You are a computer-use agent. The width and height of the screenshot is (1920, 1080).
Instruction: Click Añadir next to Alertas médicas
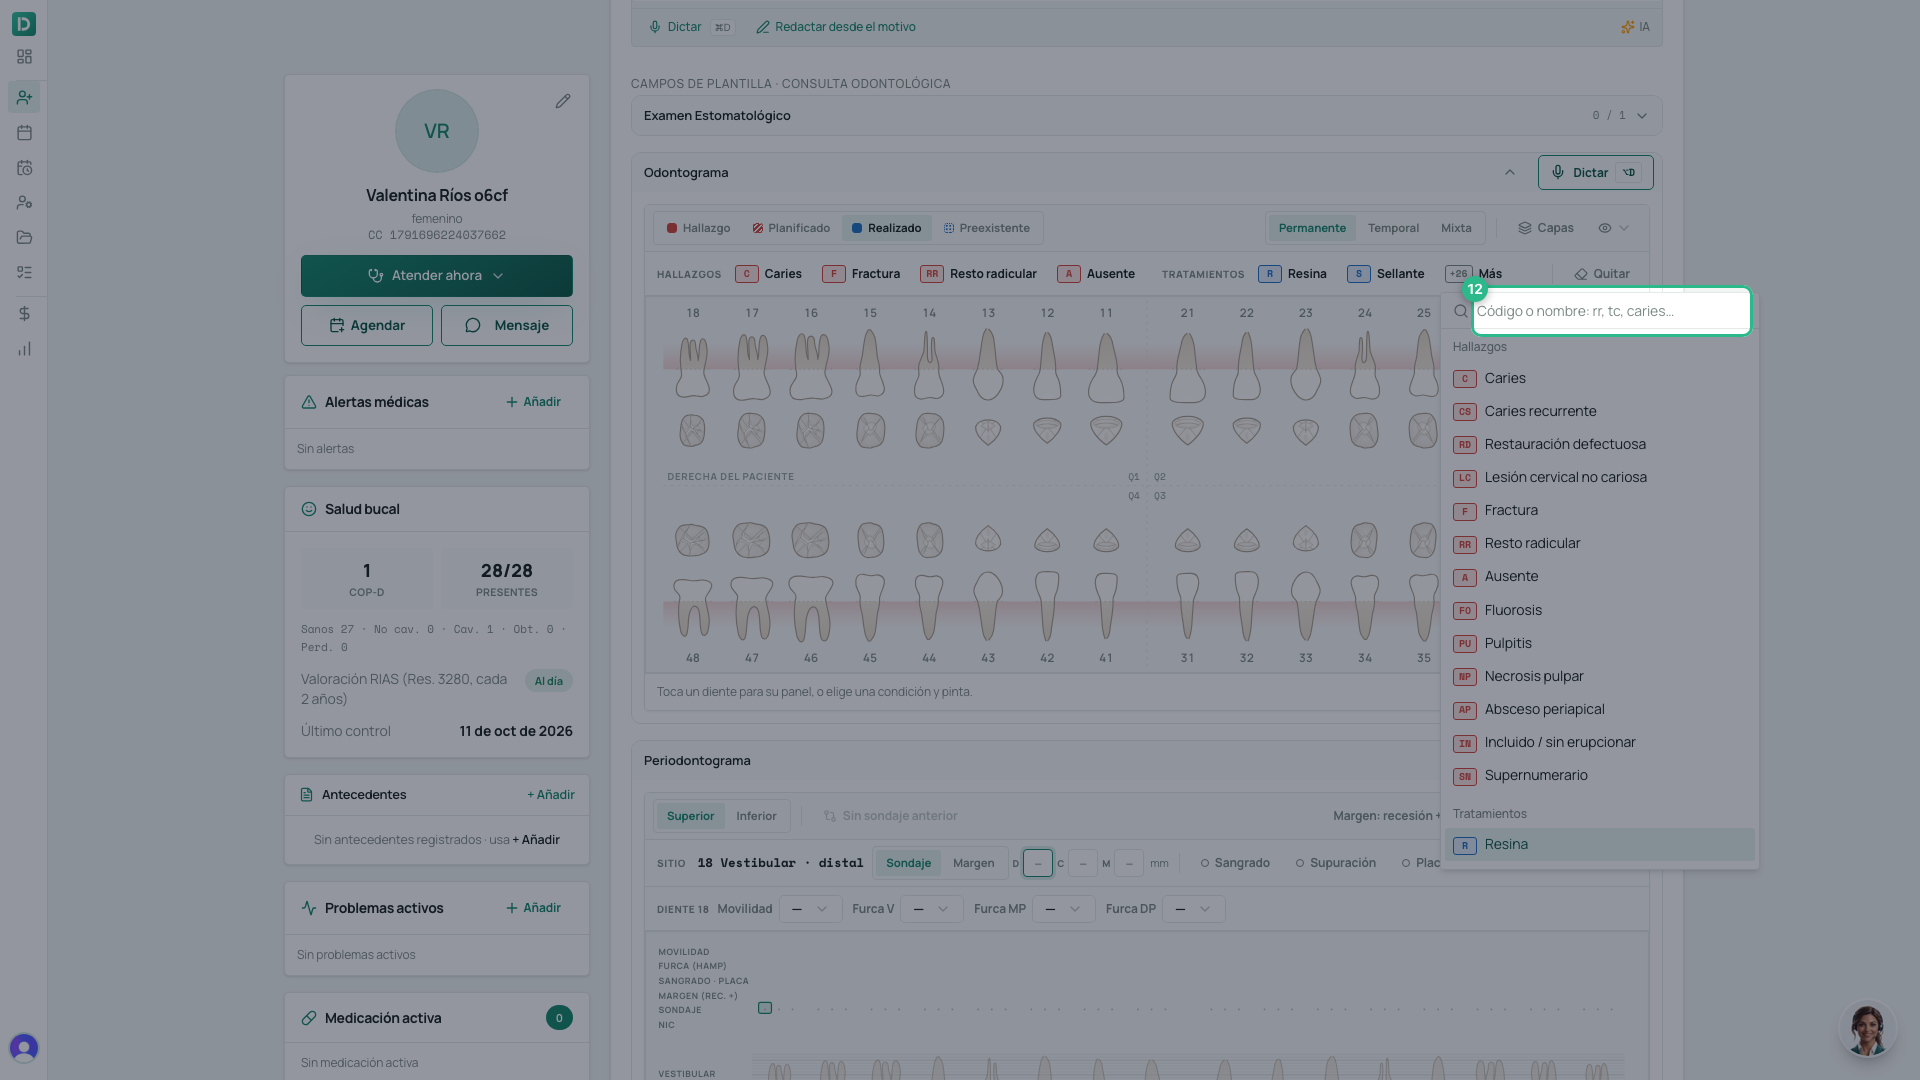pos(533,402)
